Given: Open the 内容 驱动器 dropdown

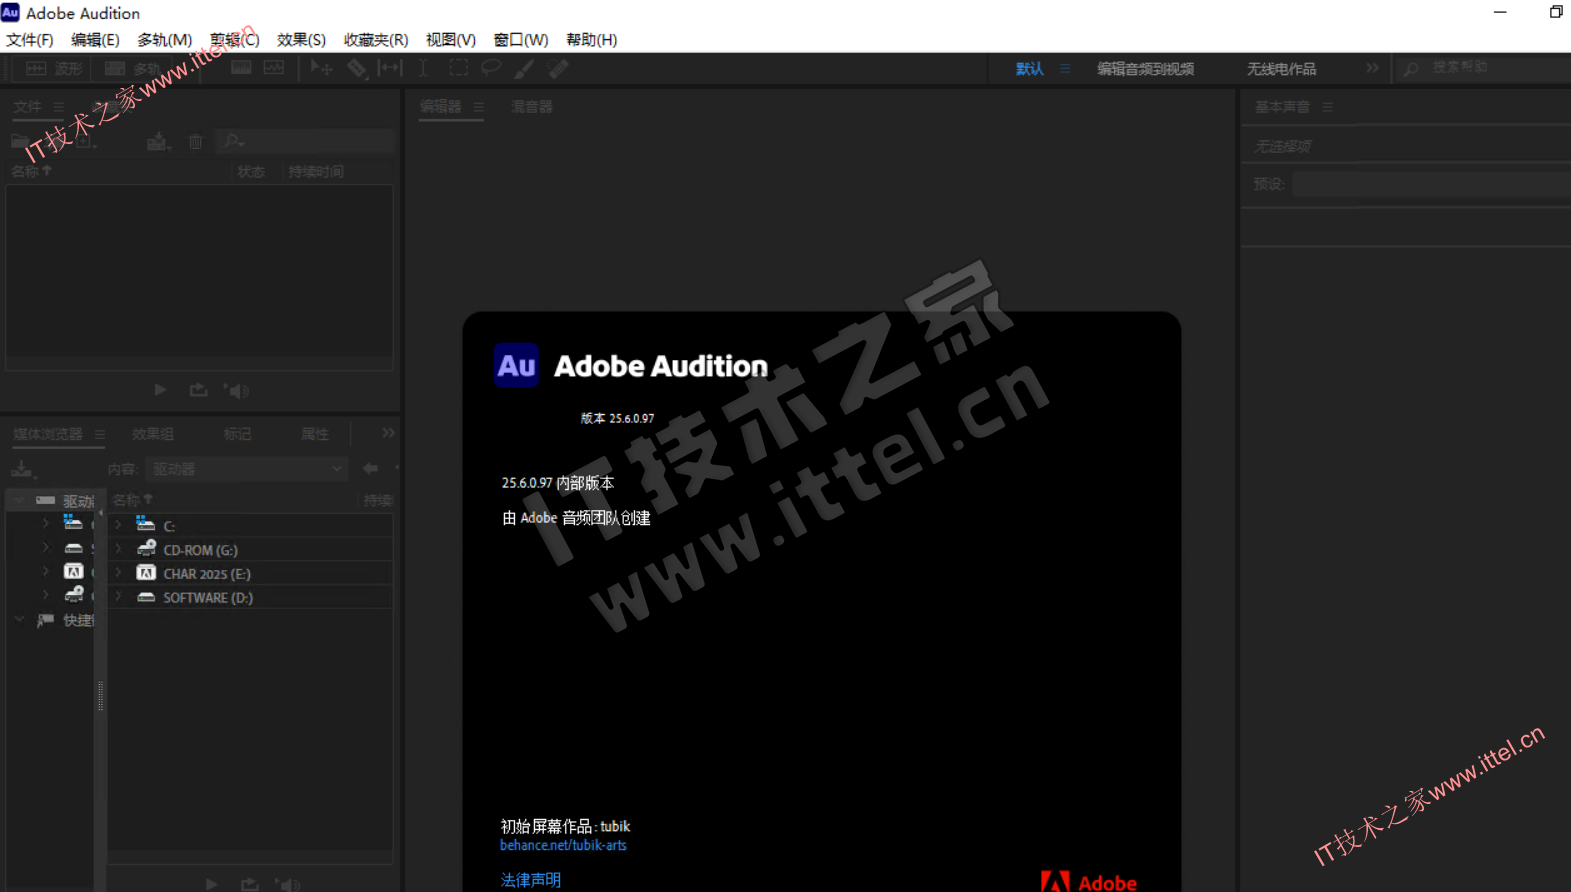Looking at the screenshot, I should [246, 469].
